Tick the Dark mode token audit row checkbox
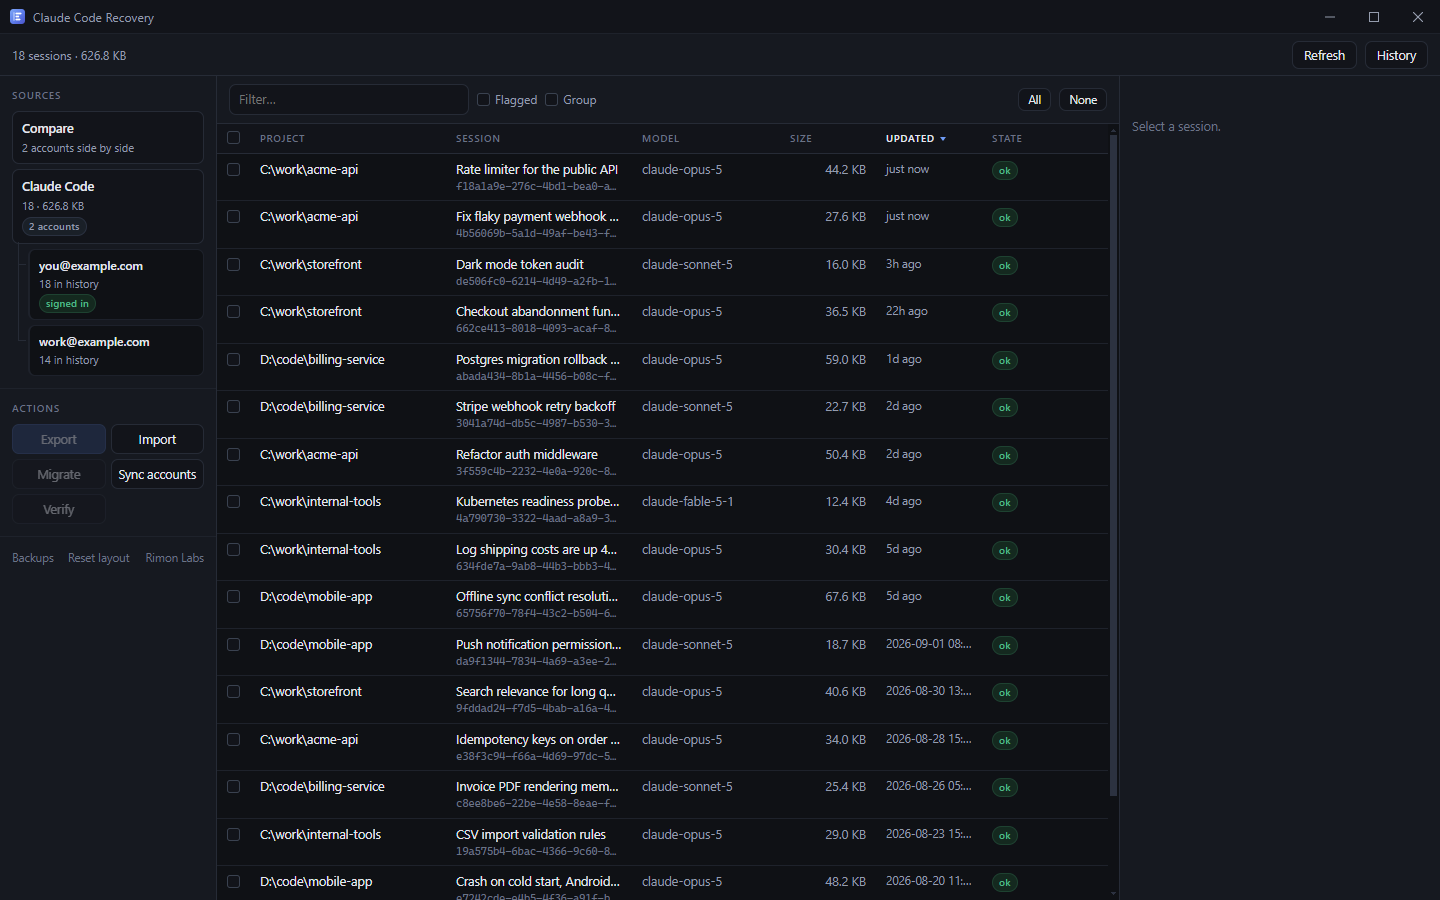Image resolution: width=1440 pixels, height=900 pixels. click(x=233, y=265)
